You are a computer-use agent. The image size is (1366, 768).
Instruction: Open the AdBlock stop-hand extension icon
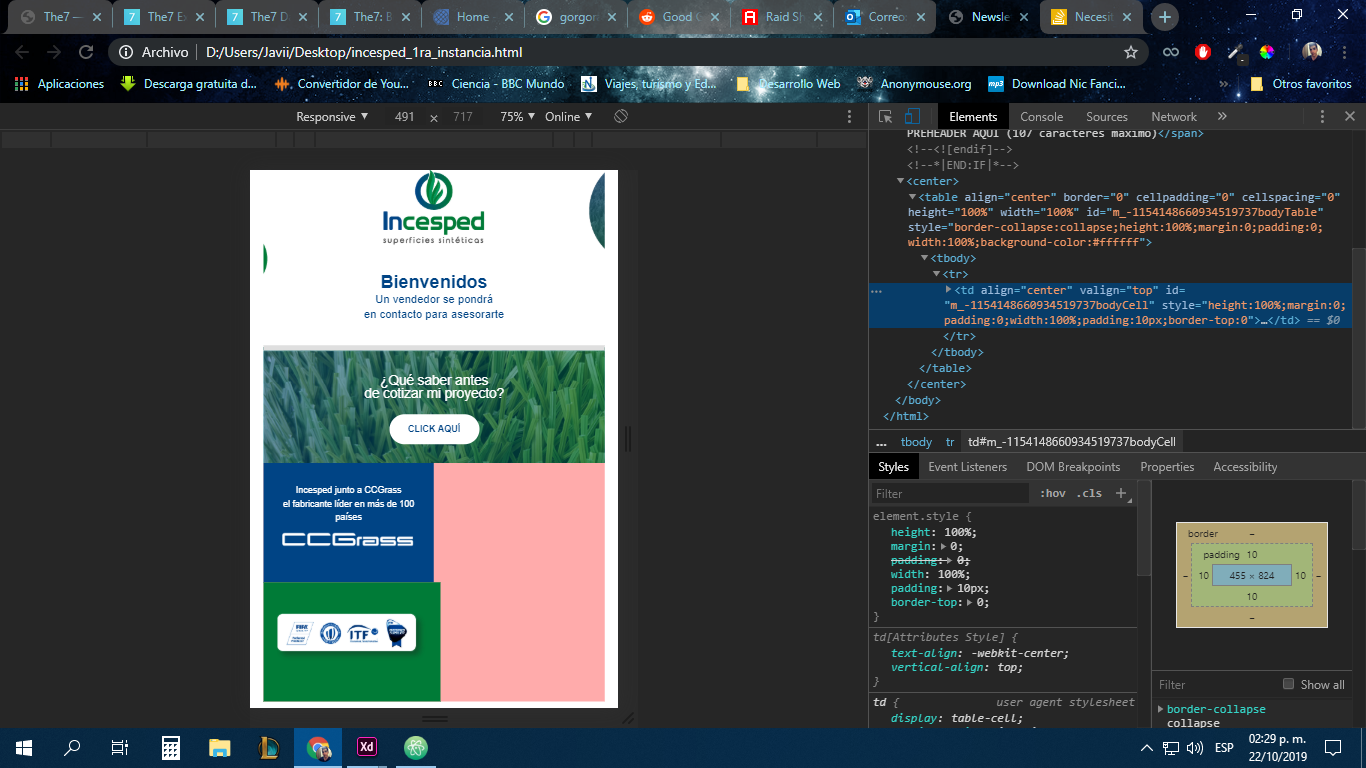(x=1203, y=52)
